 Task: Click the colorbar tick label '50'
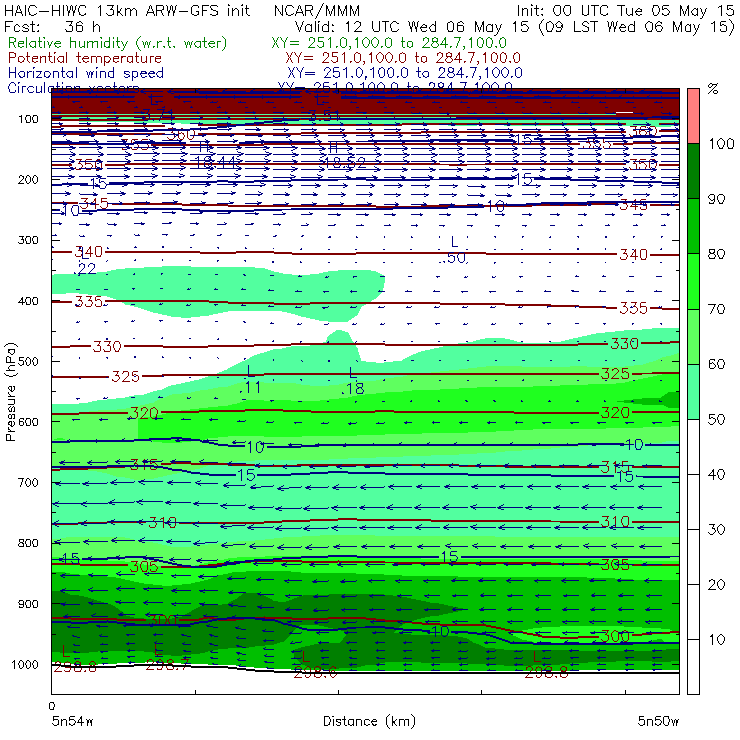pos(716,420)
